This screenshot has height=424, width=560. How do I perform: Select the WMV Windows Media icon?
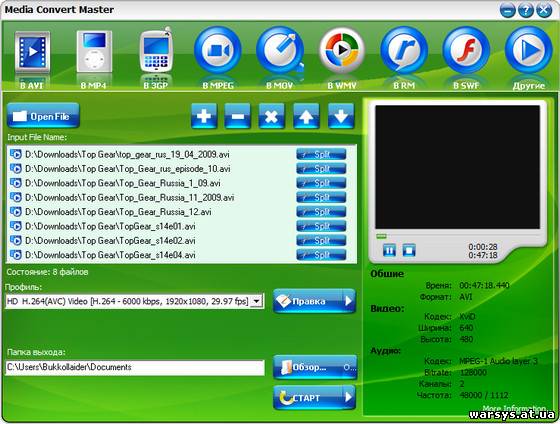coord(342,50)
